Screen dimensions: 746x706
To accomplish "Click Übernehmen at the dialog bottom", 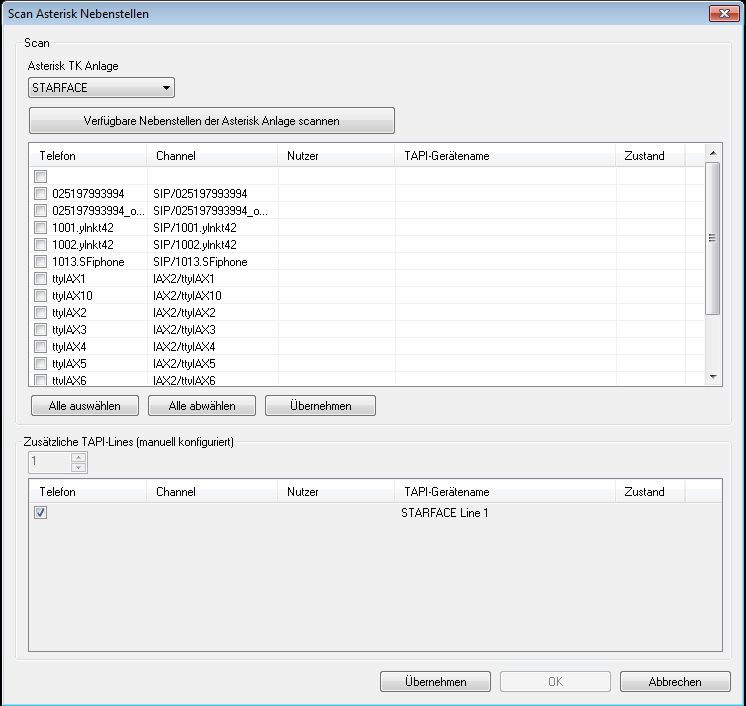I will (435, 681).
